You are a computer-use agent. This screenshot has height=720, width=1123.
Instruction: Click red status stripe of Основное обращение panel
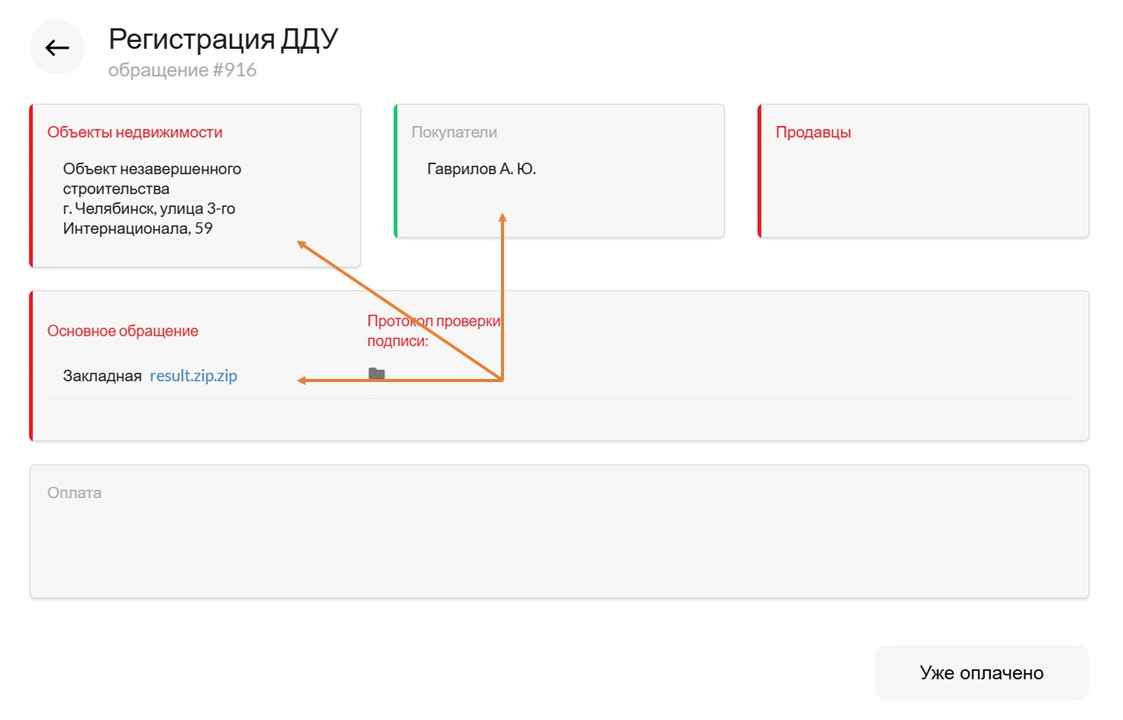pyautogui.click(x=32, y=365)
